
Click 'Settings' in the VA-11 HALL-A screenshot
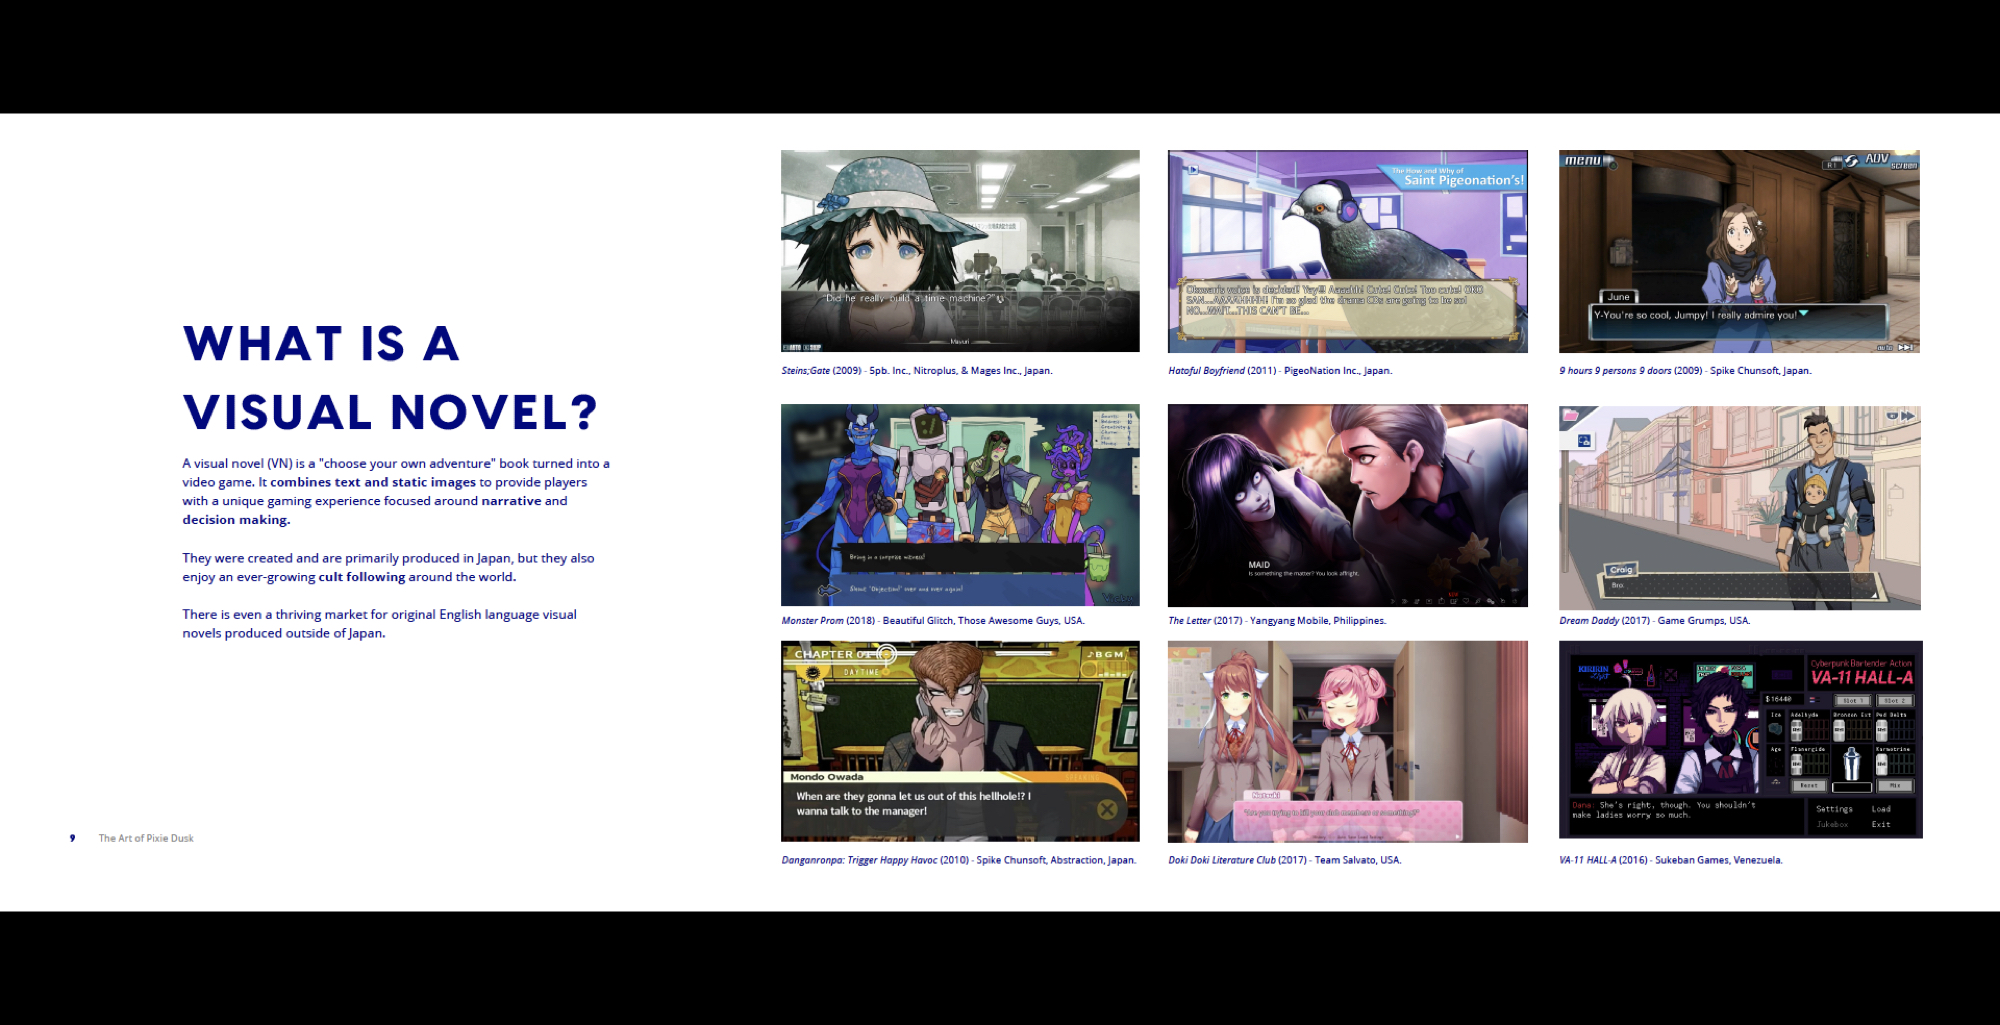1834,809
